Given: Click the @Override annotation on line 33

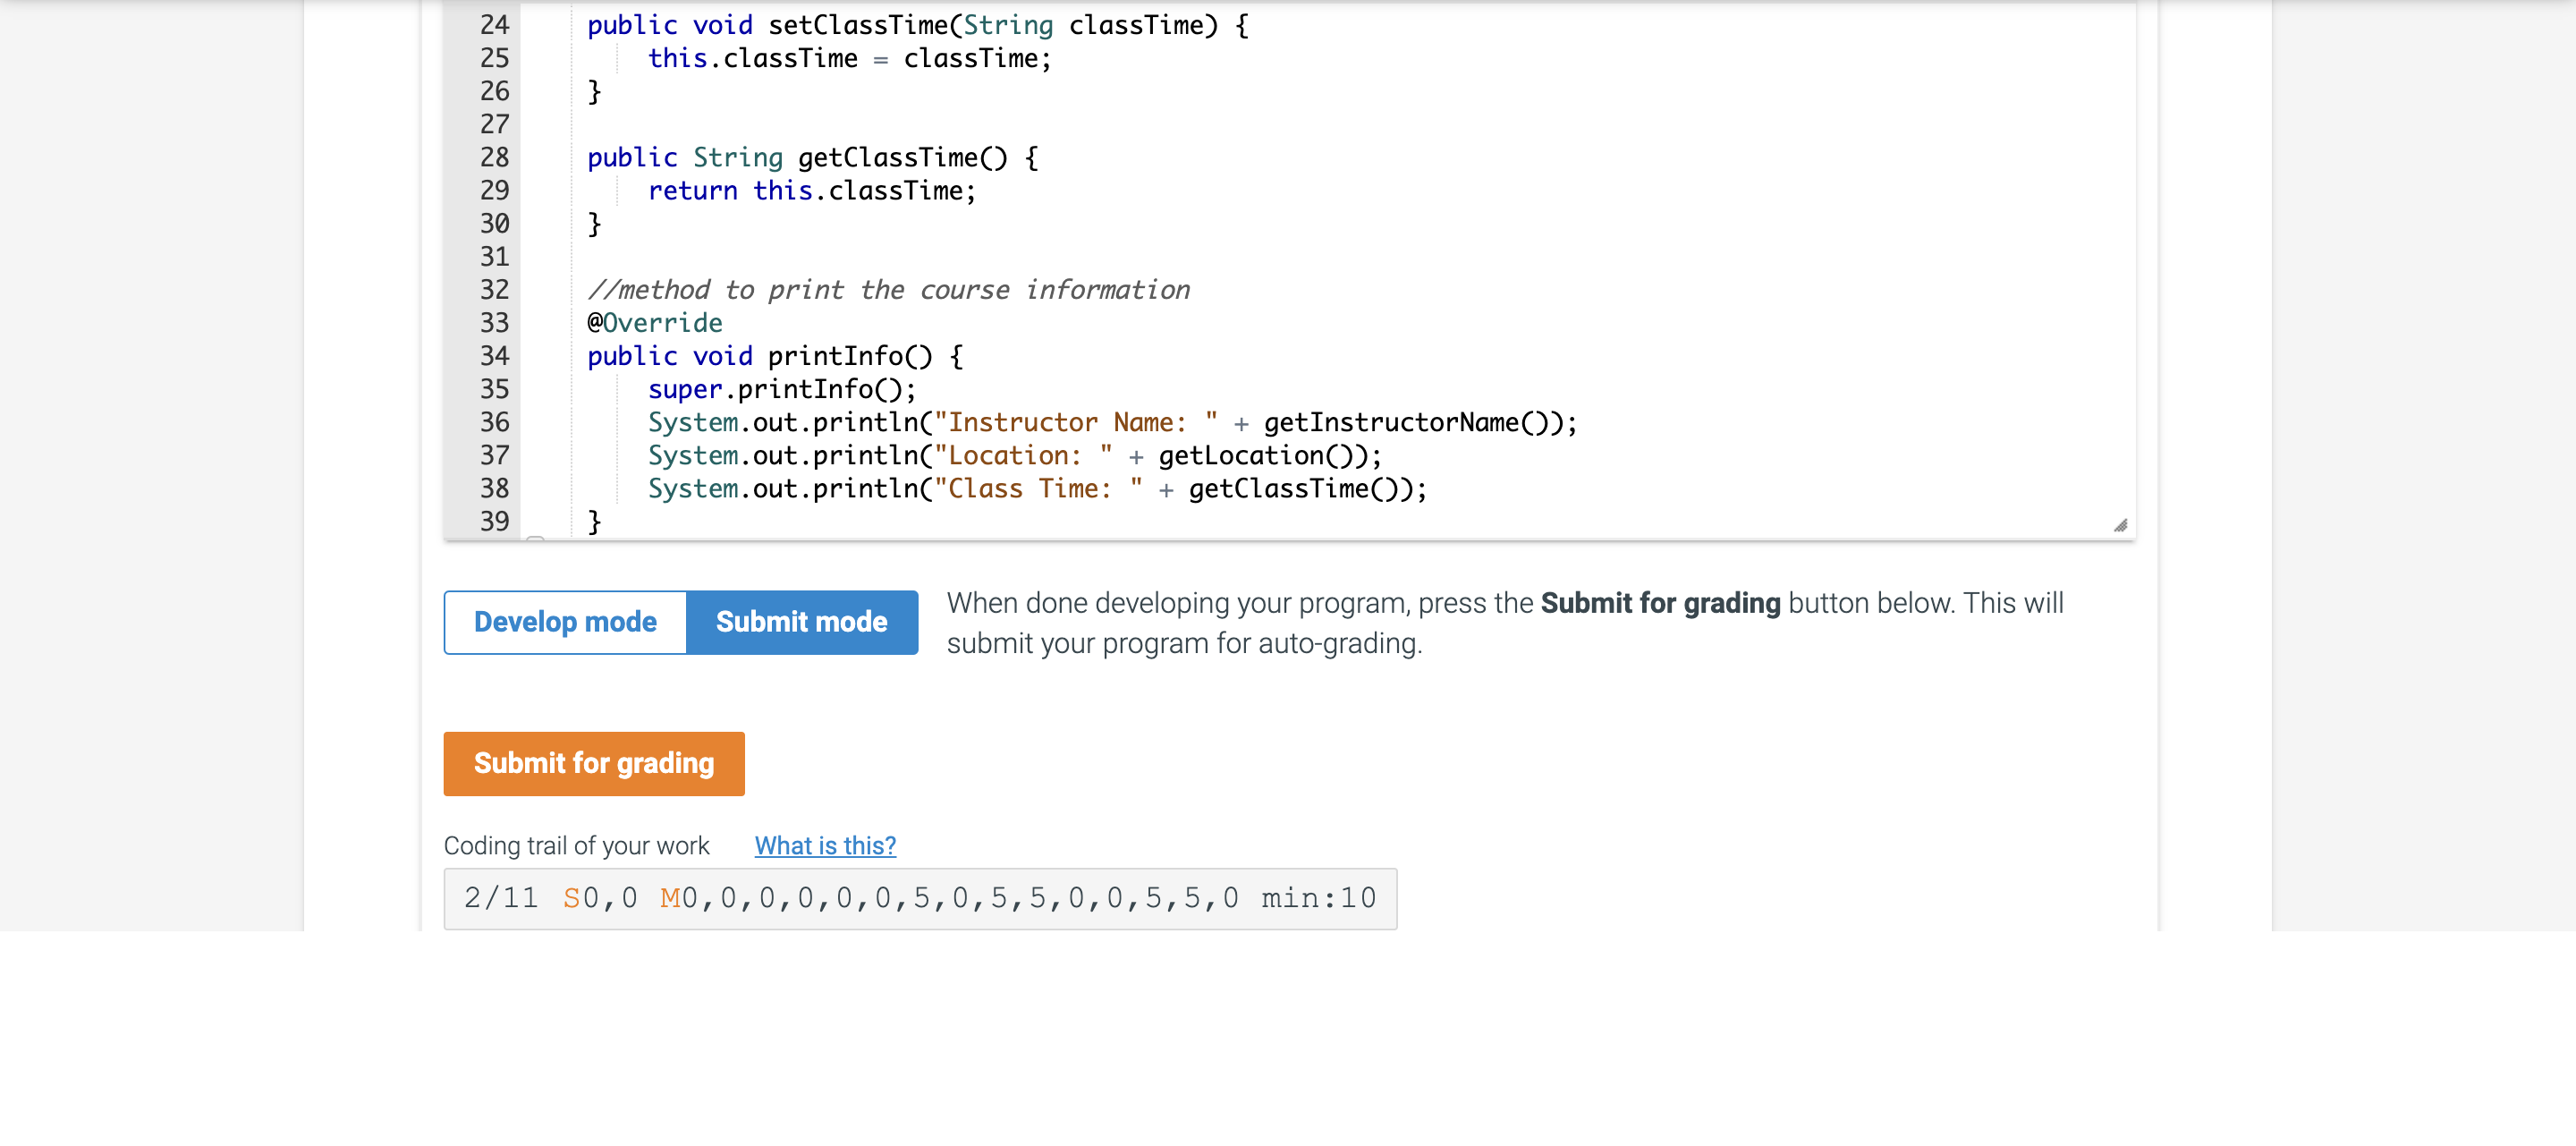Looking at the screenshot, I should (654, 322).
